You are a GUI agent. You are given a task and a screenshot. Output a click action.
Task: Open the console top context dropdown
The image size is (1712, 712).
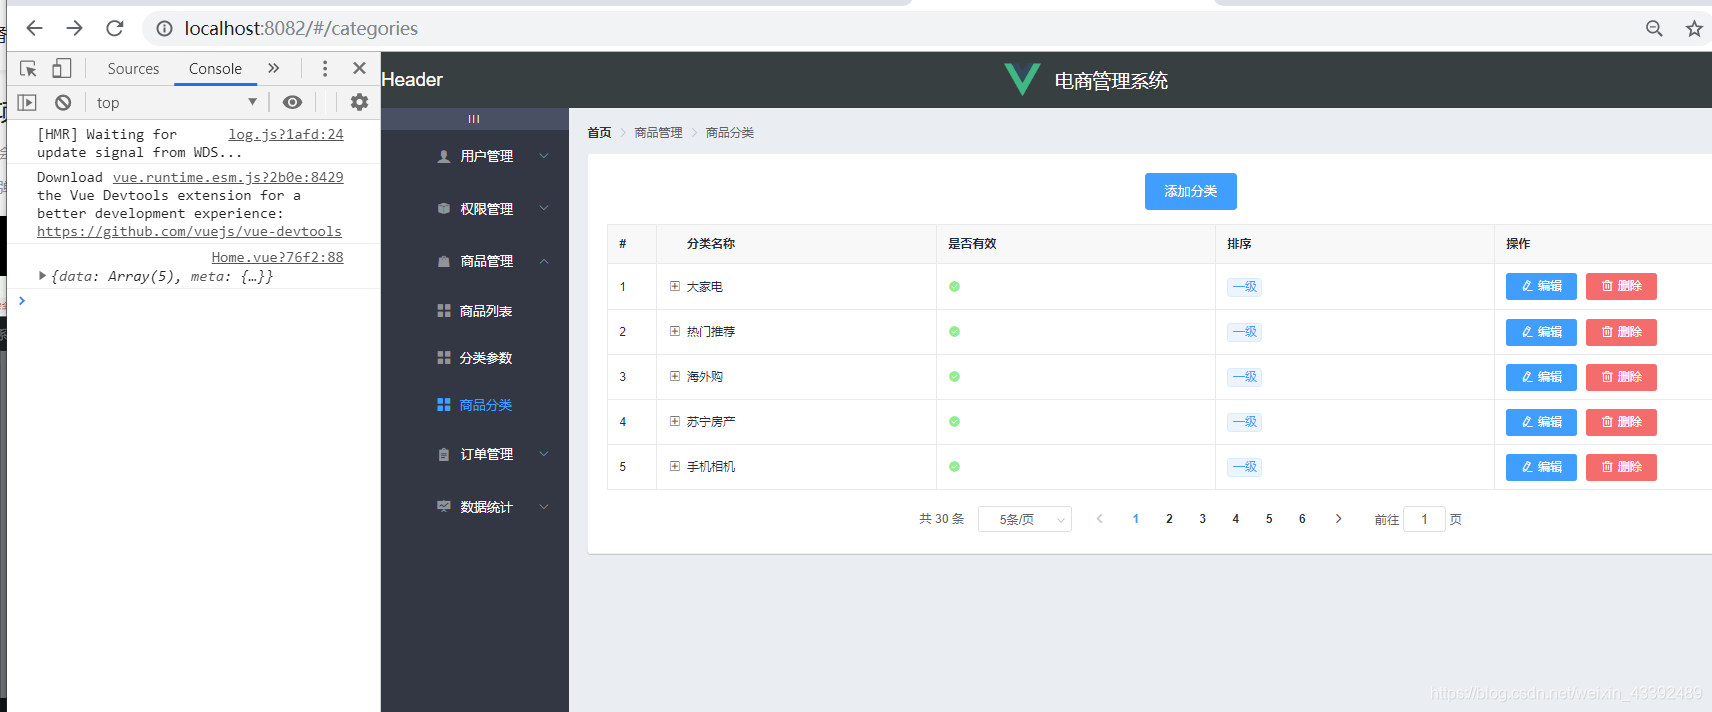[x=176, y=102]
